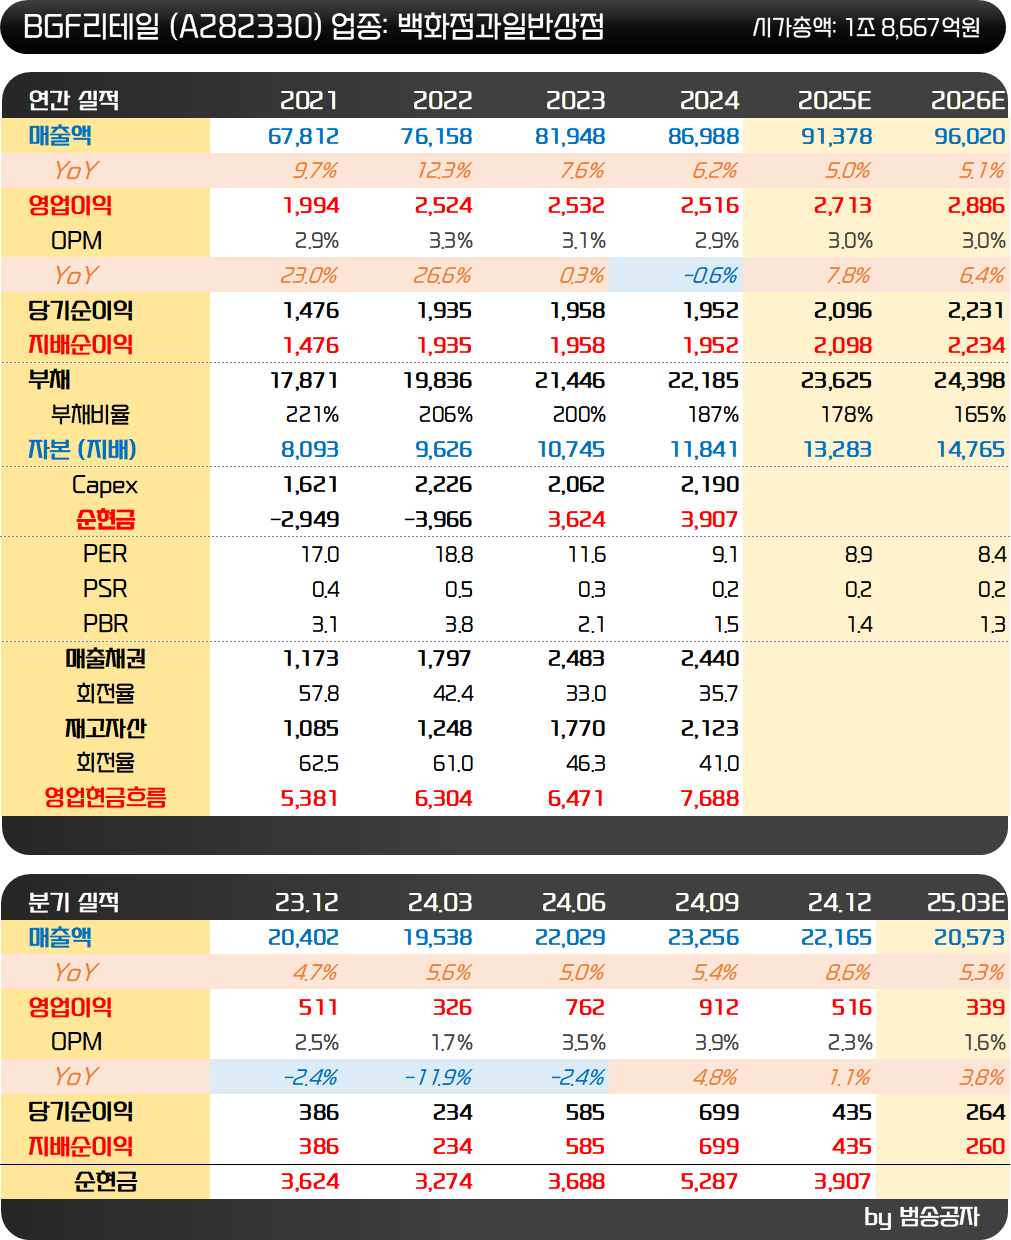Select Capex value 2,226

point(443,485)
